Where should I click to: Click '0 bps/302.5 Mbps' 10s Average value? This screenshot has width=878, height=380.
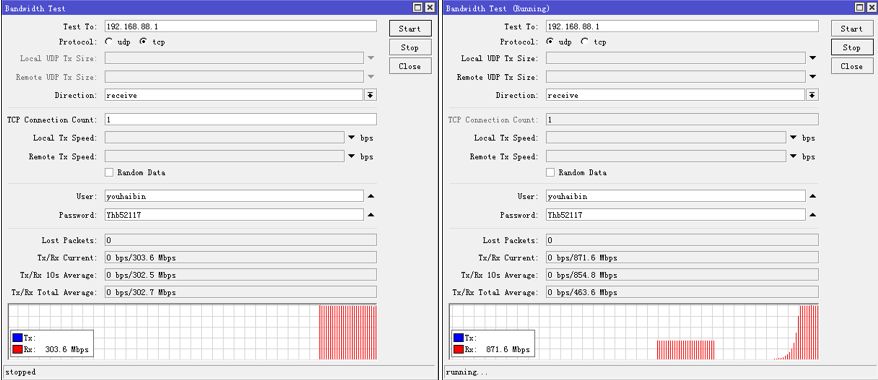click(x=241, y=275)
